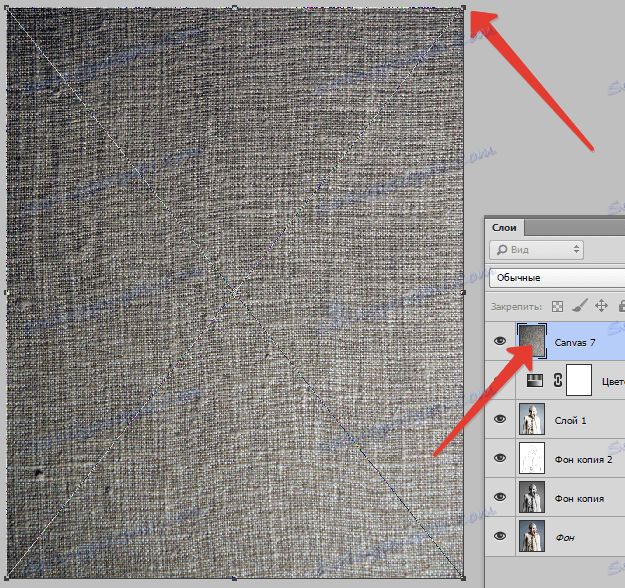Screen dimensions: 625x588
Task: Switch to the Слои tab
Action: [x=504, y=228]
